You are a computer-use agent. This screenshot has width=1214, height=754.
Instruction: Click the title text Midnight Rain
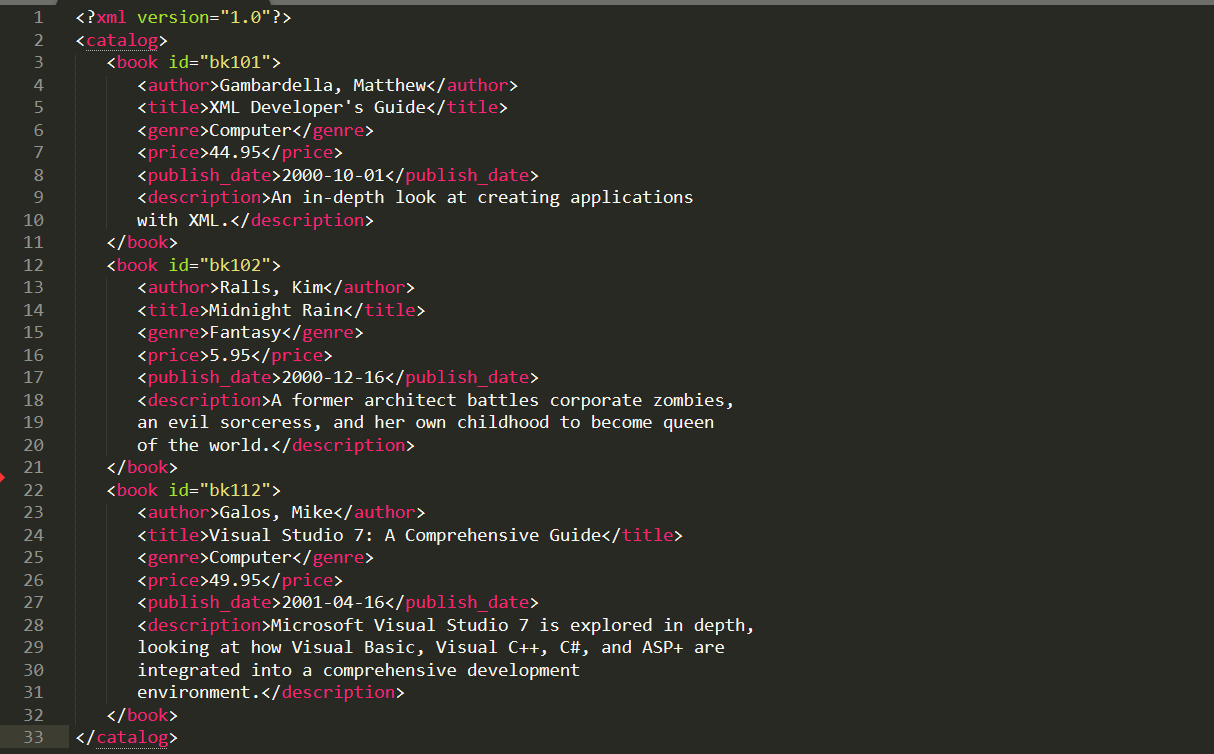click(x=281, y=310)
